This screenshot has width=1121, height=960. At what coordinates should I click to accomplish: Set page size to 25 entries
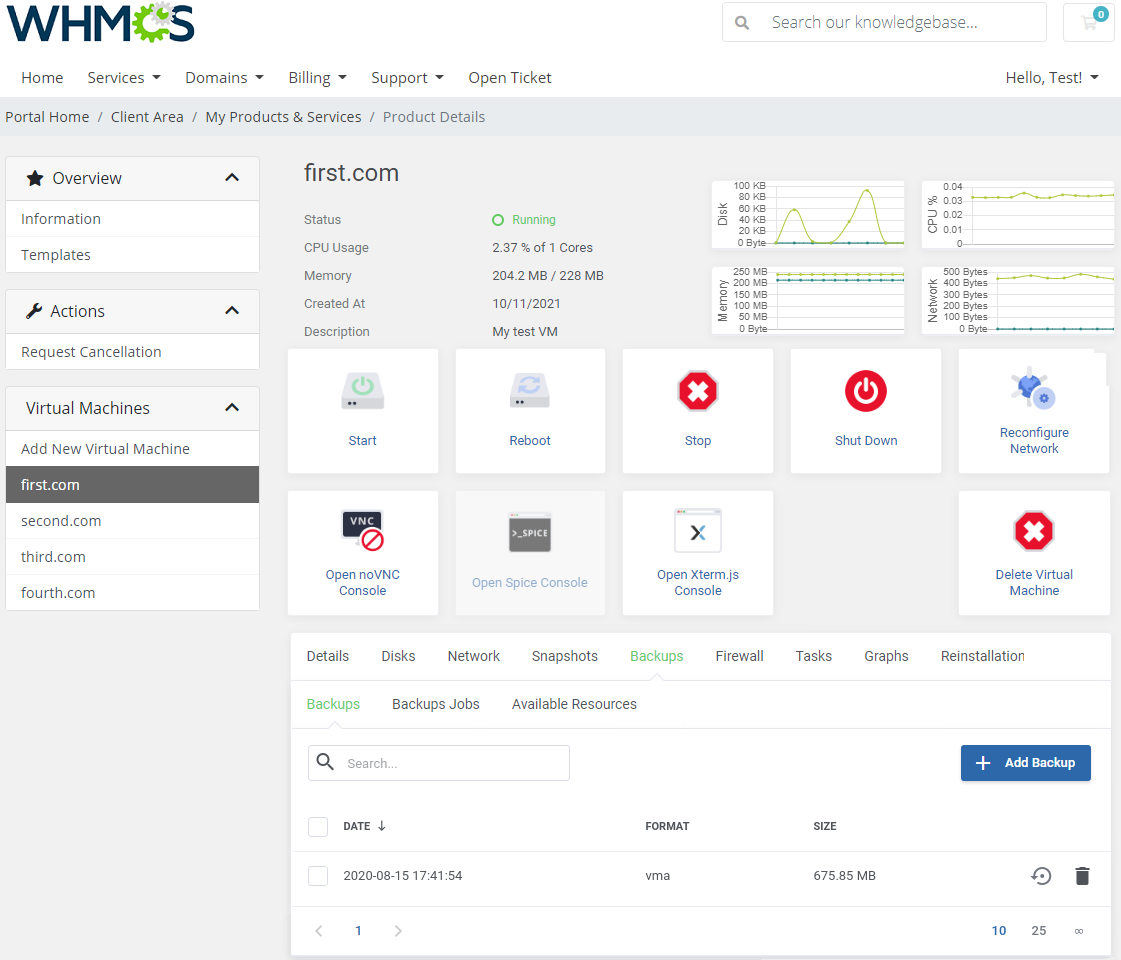point(1038,931)
